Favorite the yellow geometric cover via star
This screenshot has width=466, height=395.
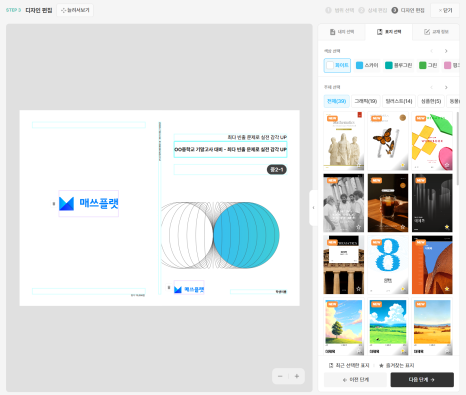[447, 165]
